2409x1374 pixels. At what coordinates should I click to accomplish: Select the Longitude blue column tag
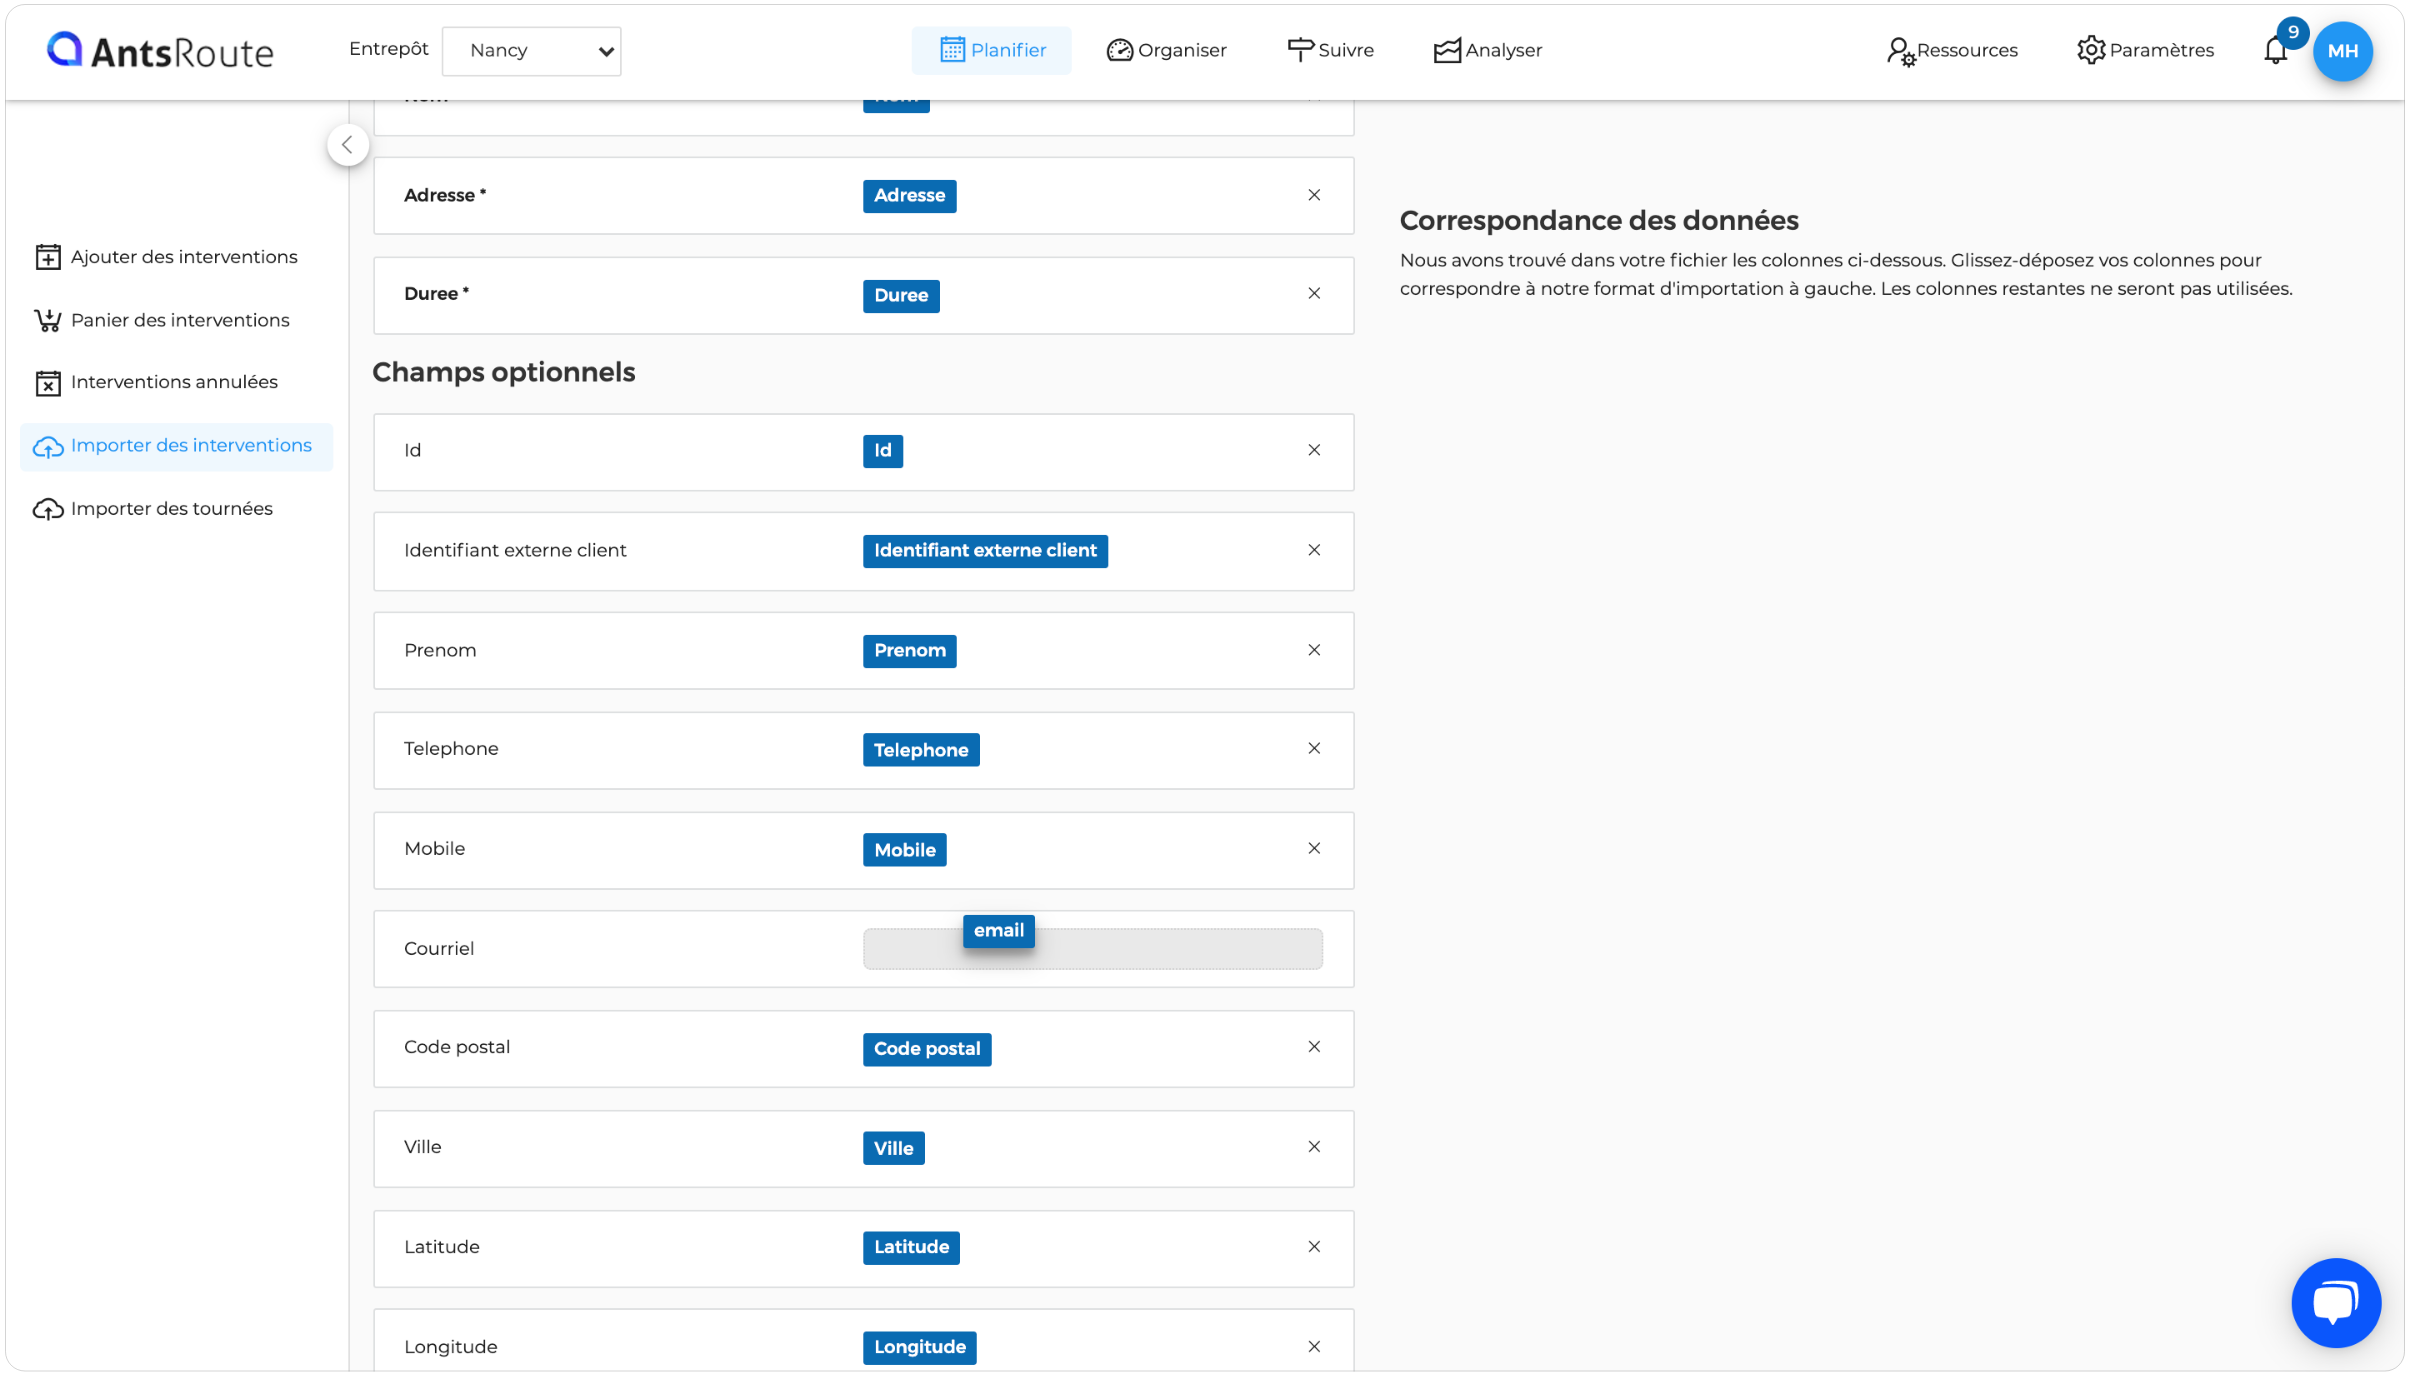click(x=919, y=1347)
